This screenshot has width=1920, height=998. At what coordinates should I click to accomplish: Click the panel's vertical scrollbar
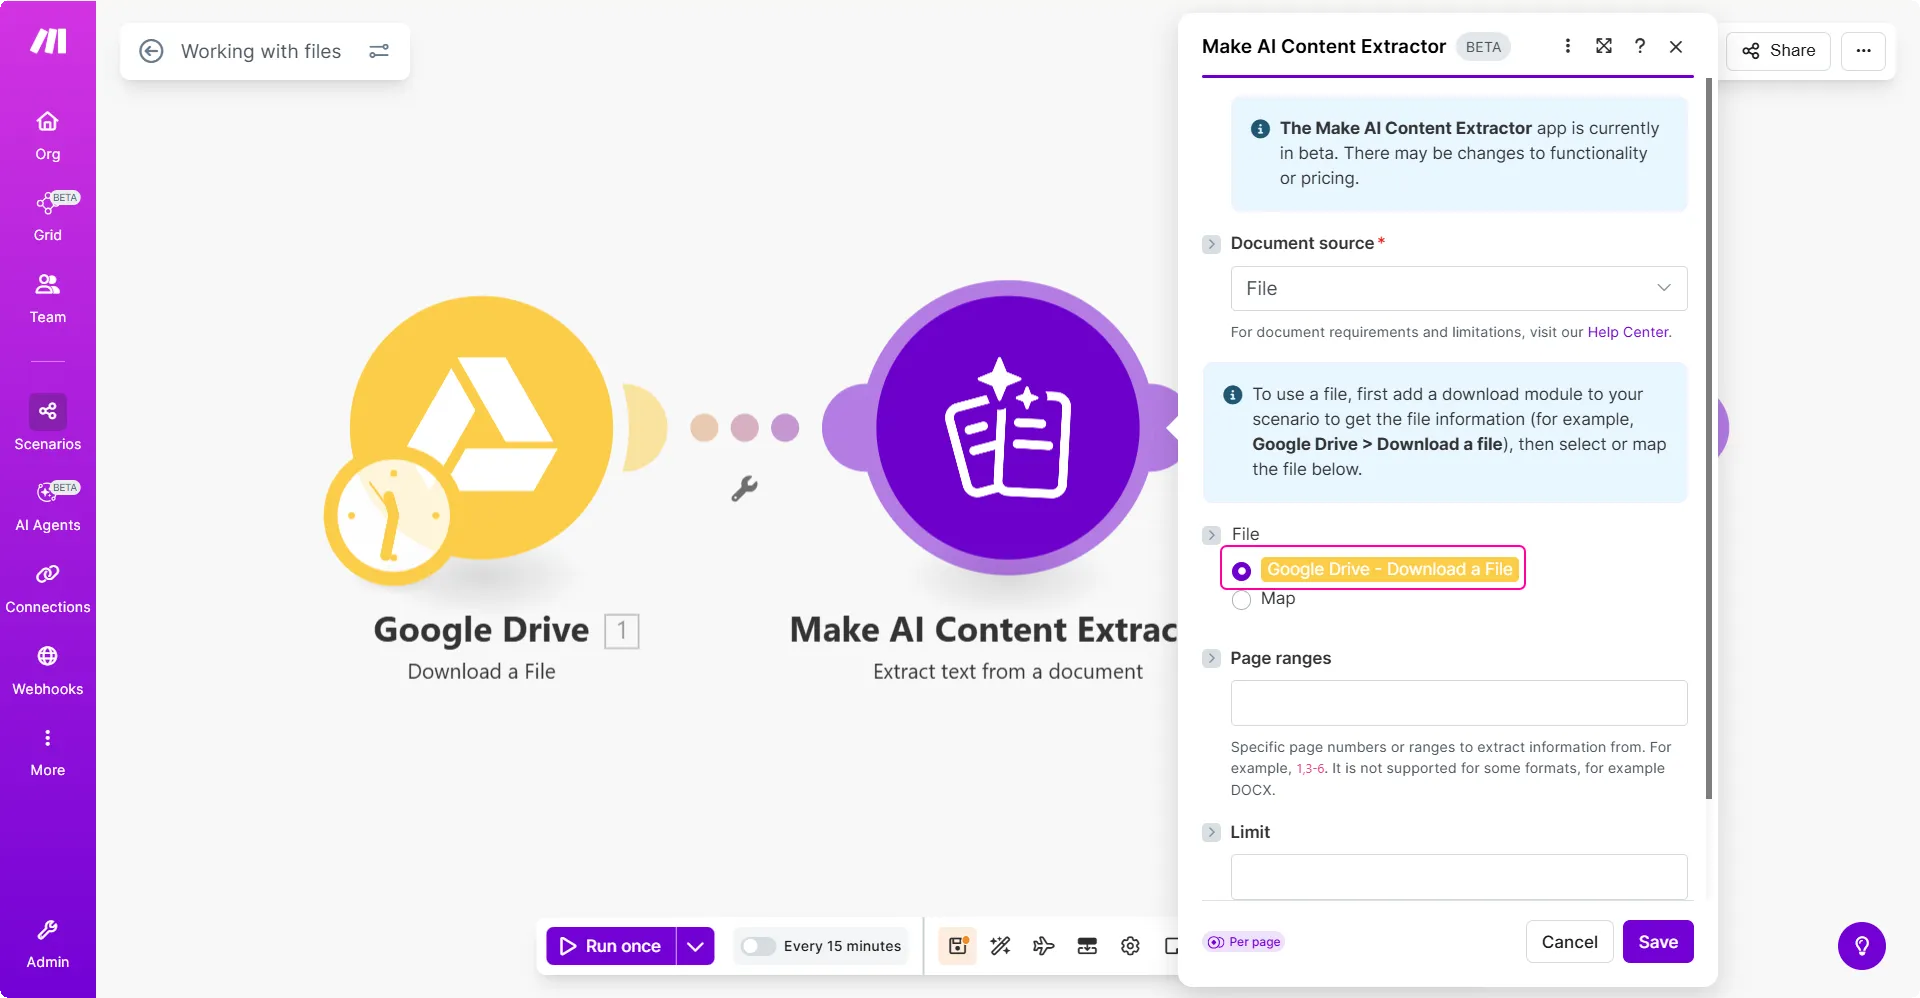click(1709, 438)
